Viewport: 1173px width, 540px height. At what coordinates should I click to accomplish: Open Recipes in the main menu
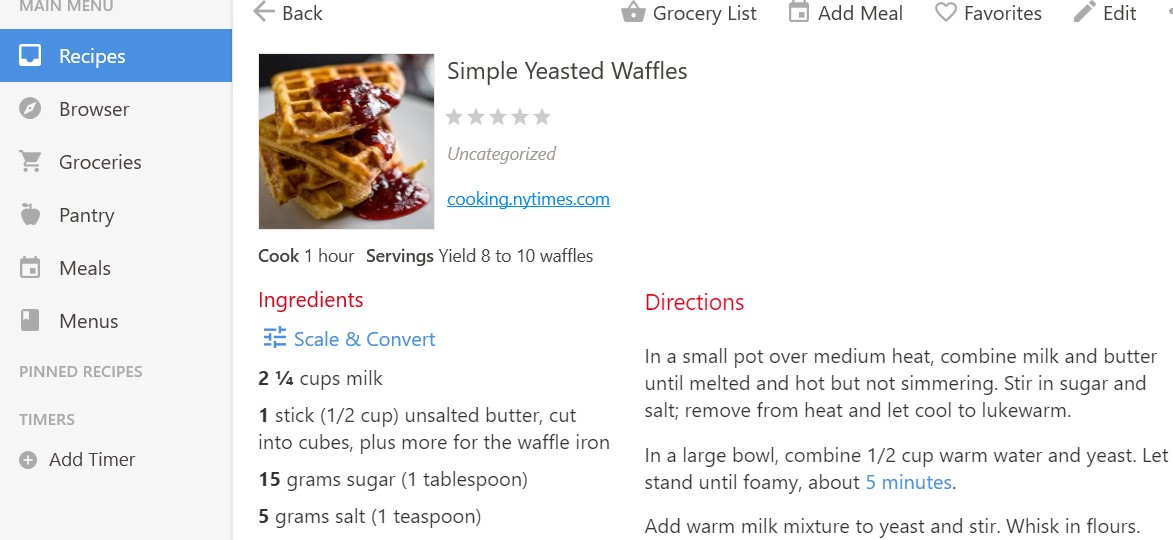[91, 56]
